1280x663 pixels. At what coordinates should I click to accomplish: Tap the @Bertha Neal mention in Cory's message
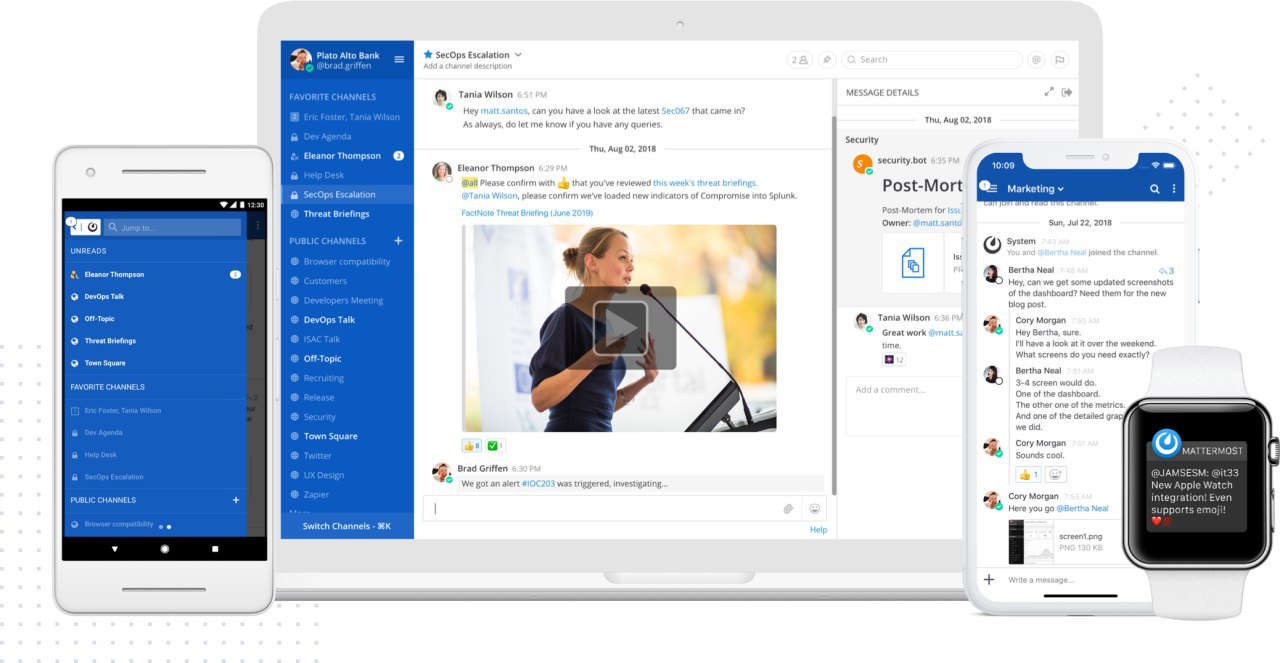click(x=1082, y=508)
